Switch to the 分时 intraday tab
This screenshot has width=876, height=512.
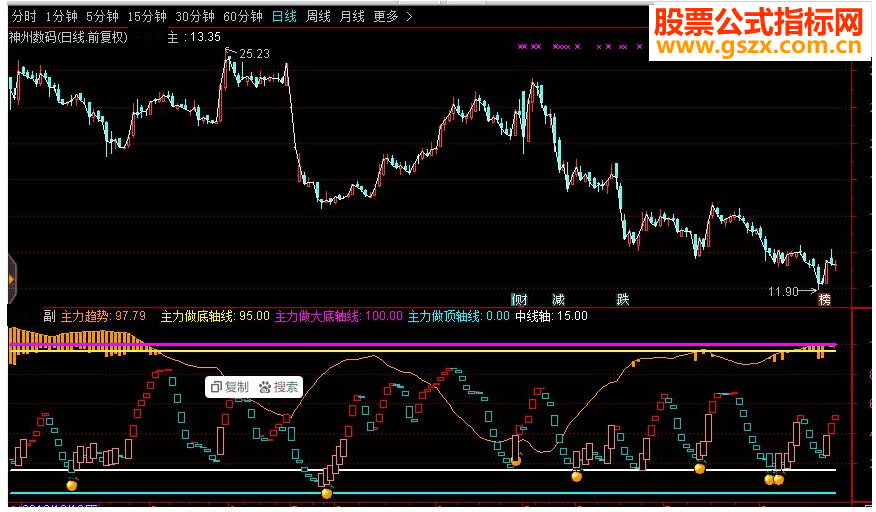coord(24,17)
